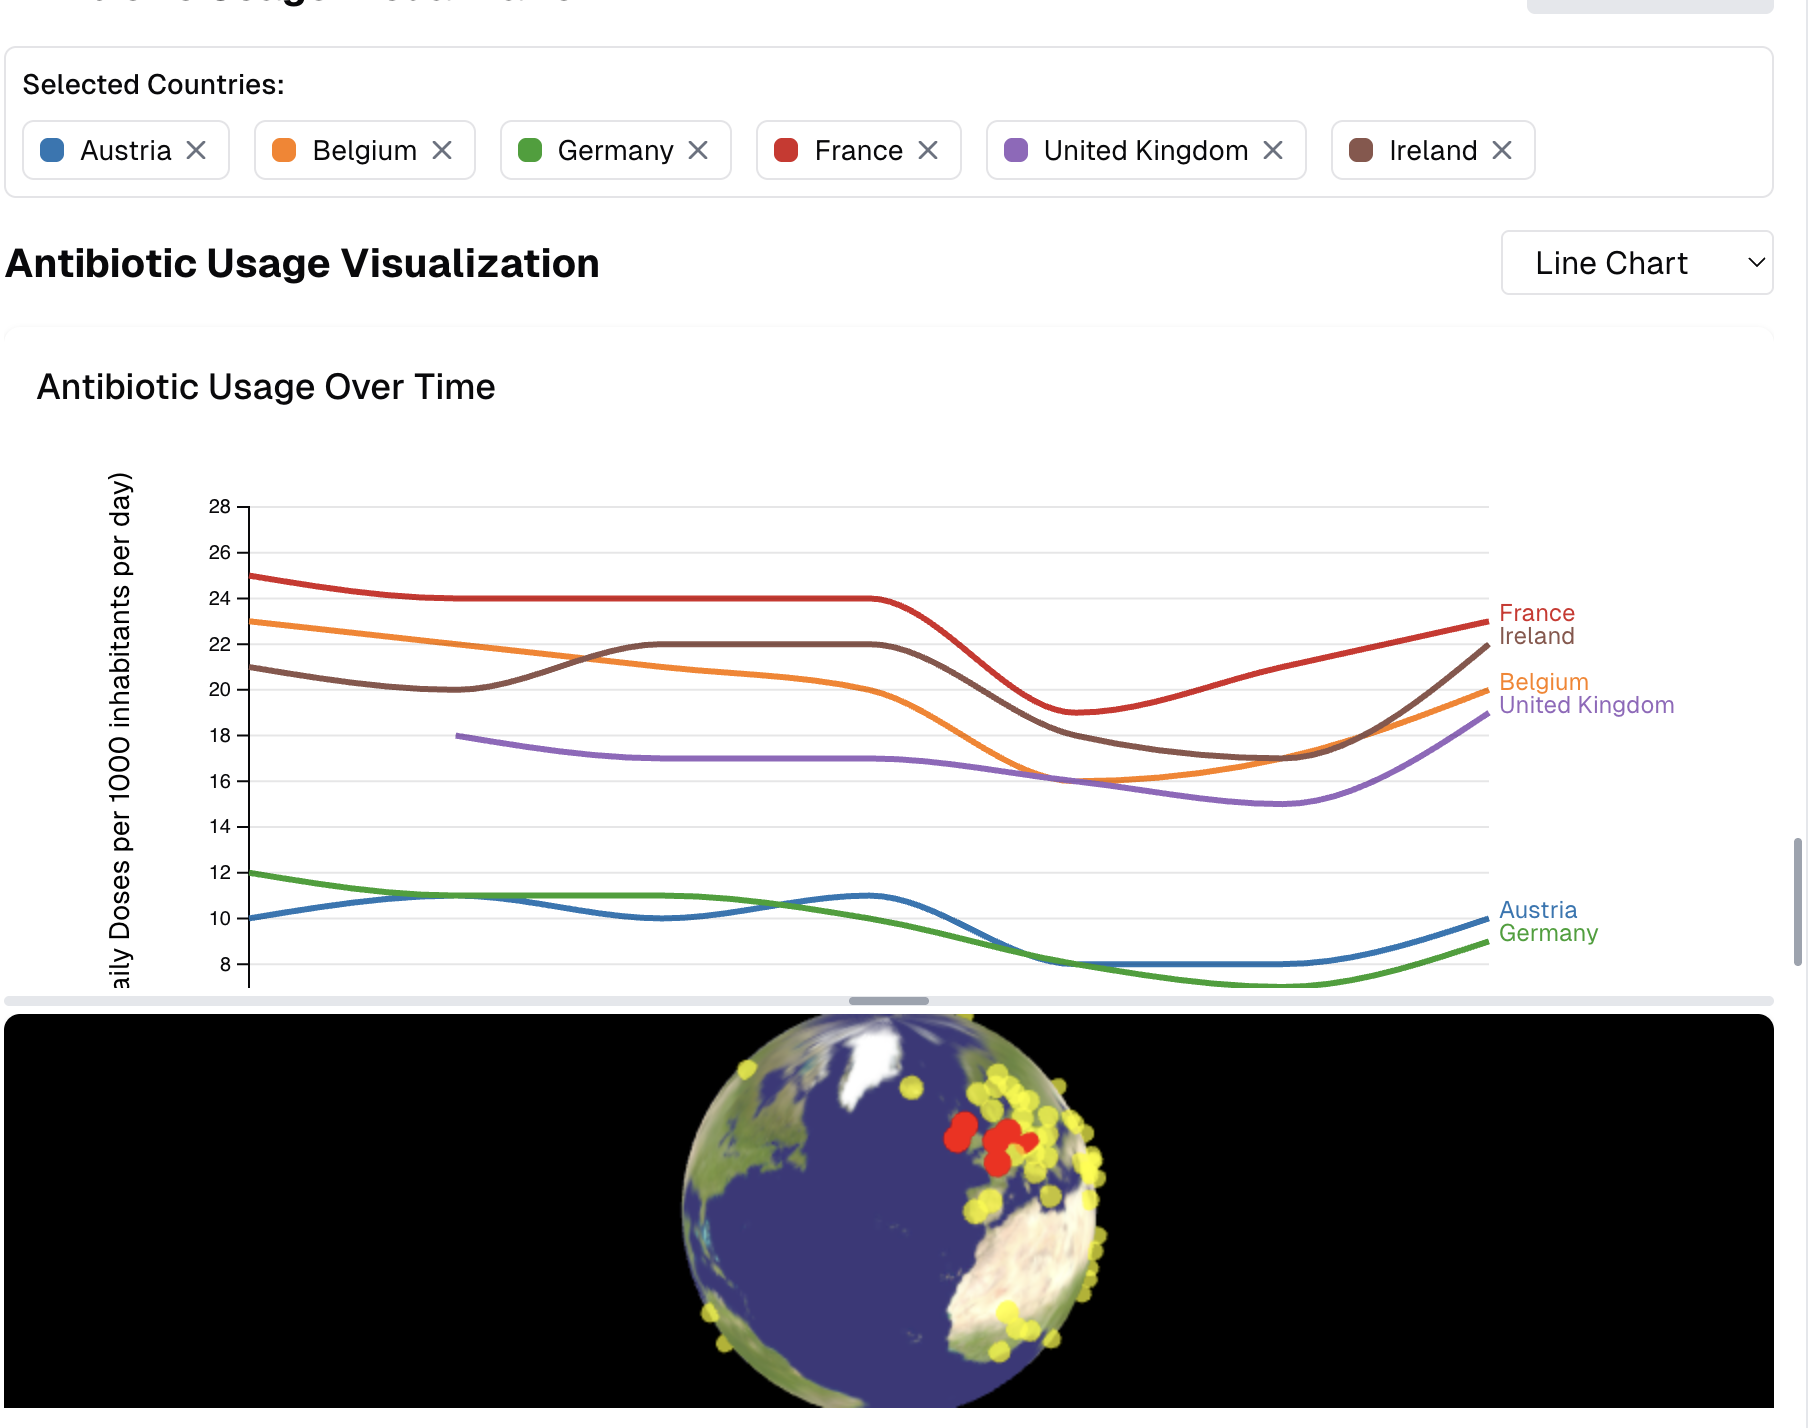
Task: Click the United Kingdom line label
Action: (x=1587, y=705)
